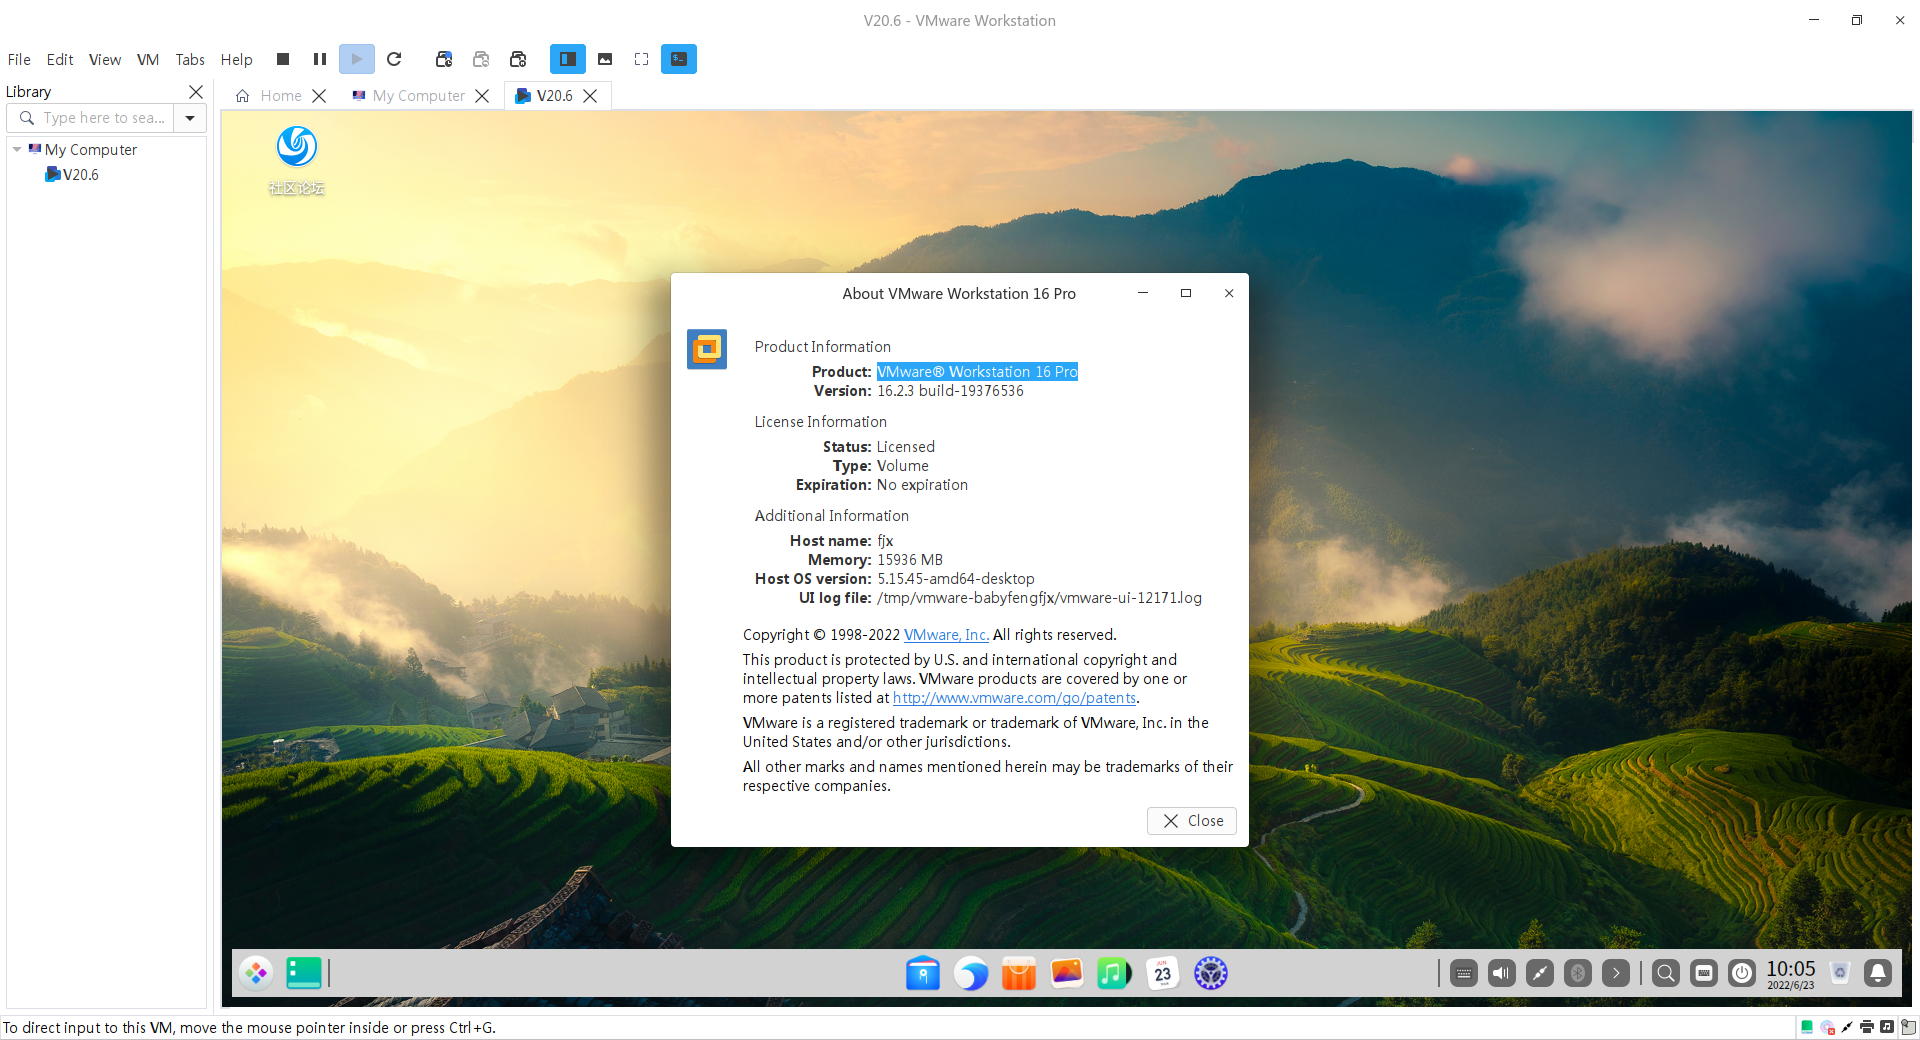Toggle the Library sidebar visibility button
This screenshot has width=1920, height=1040.
(x=567, y=59)
